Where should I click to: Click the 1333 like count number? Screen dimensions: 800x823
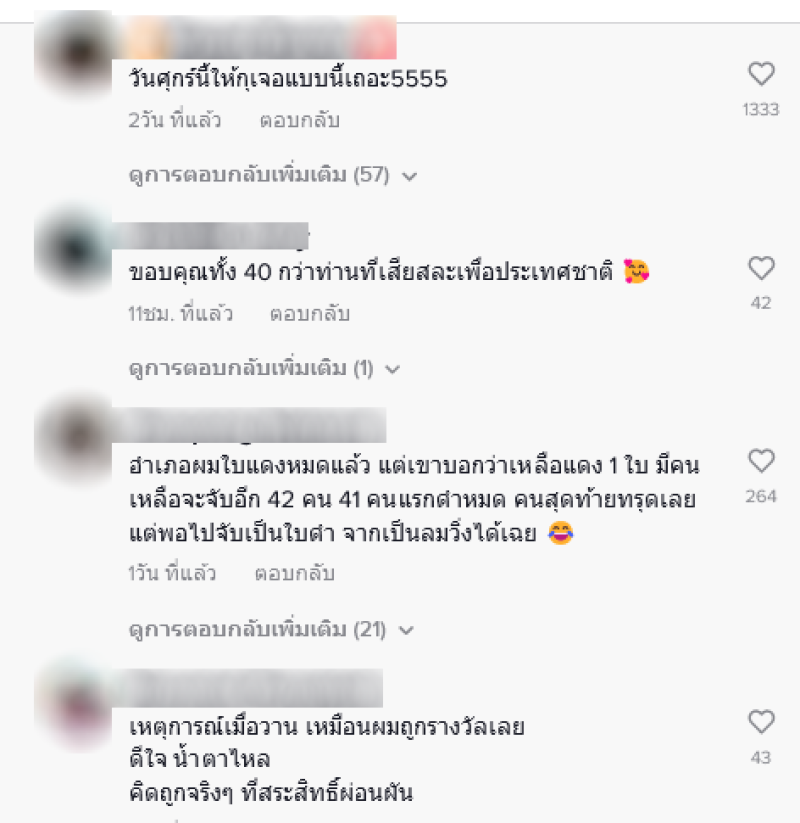point(761,109)
